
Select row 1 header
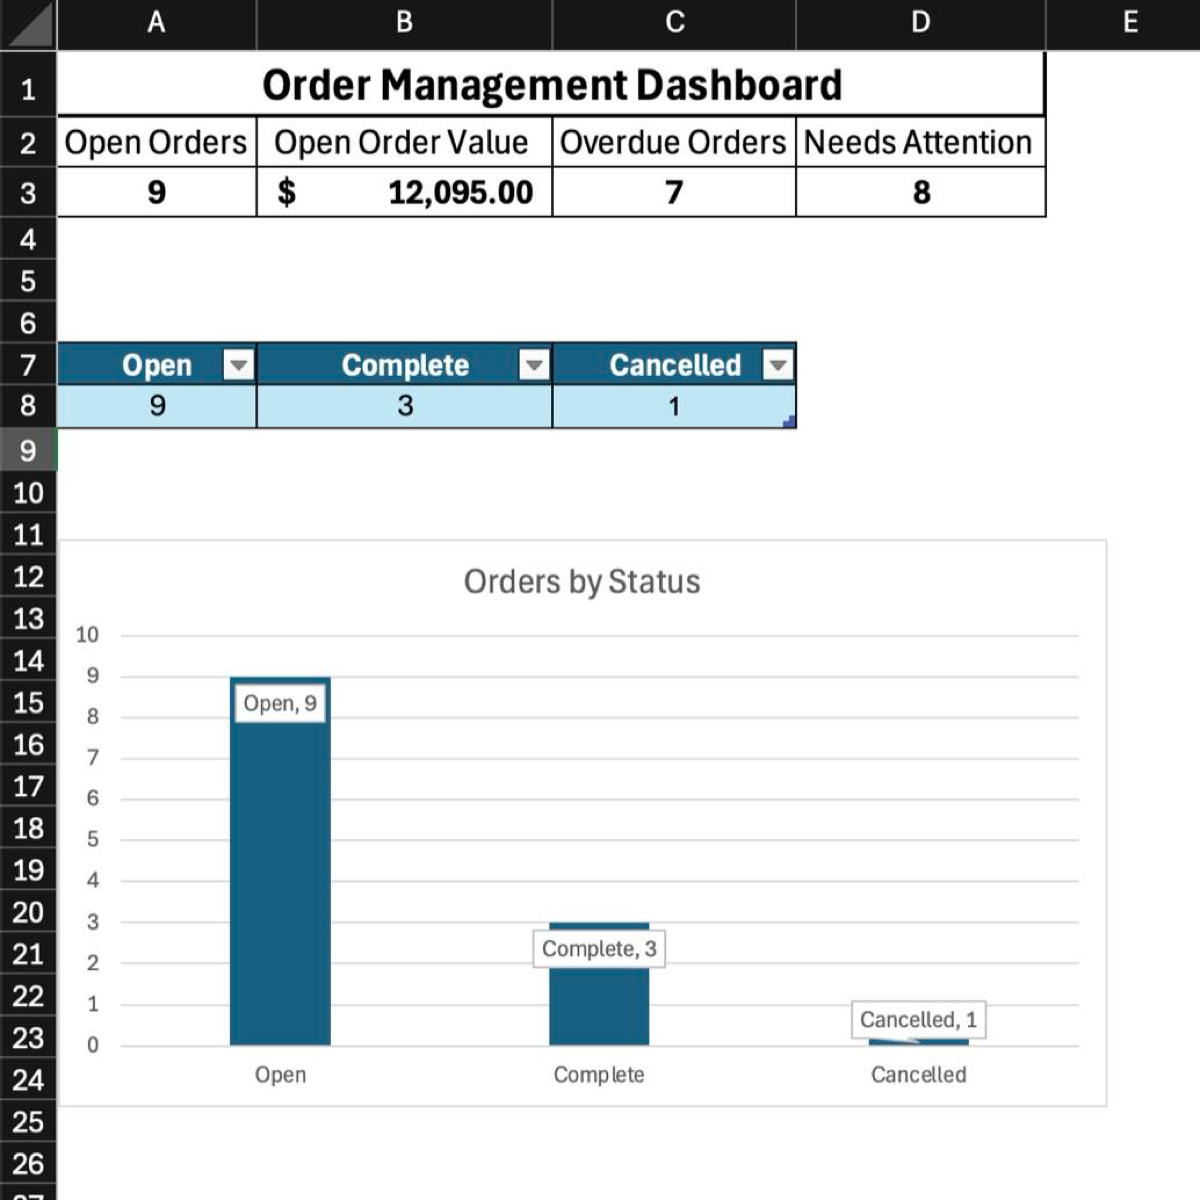pos(28,89)
